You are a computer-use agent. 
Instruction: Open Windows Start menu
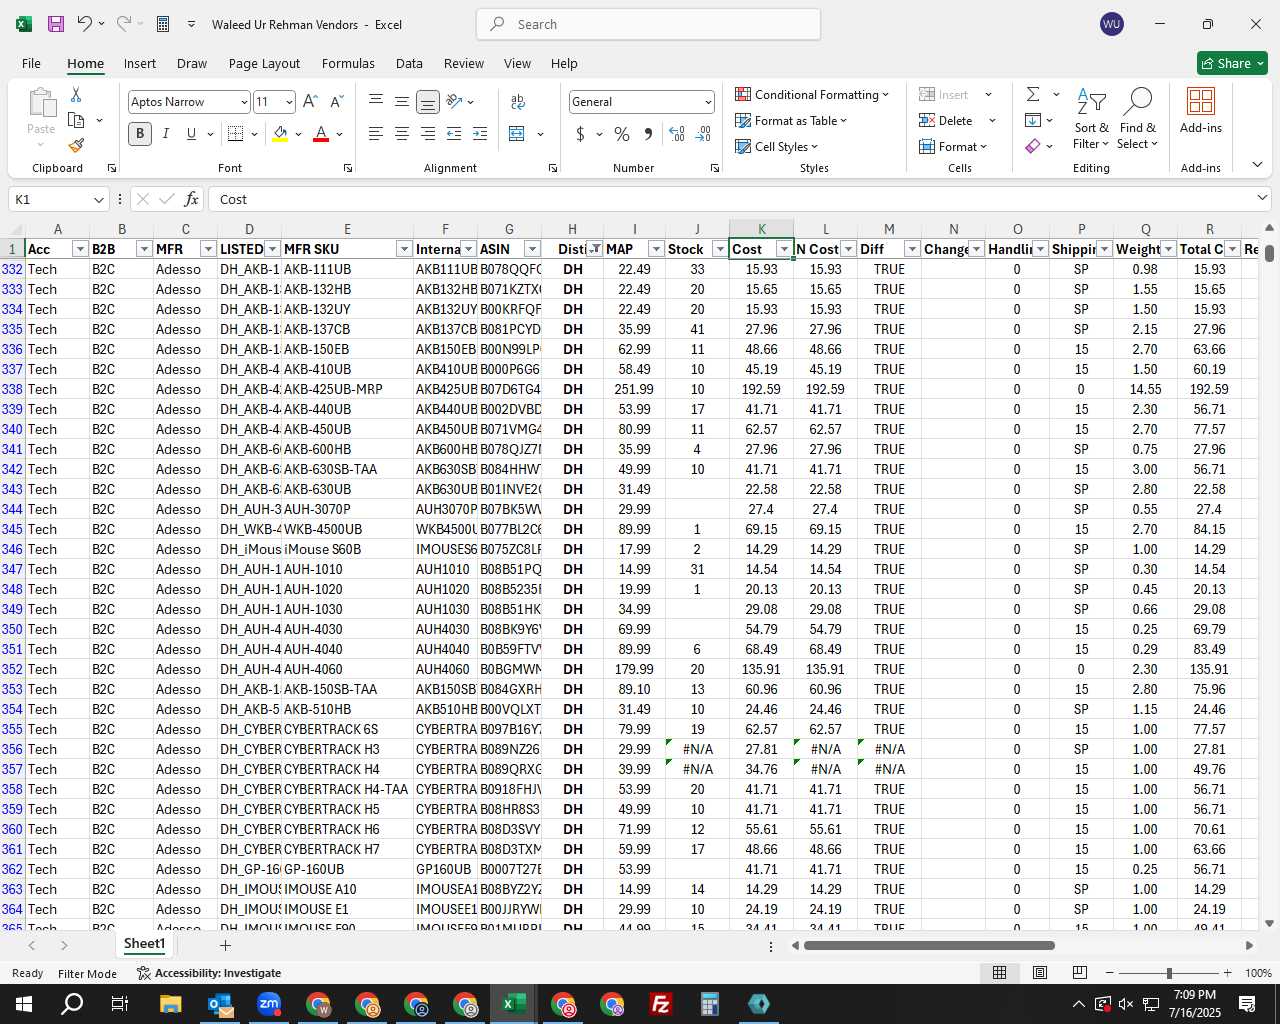pos(24,1004)
